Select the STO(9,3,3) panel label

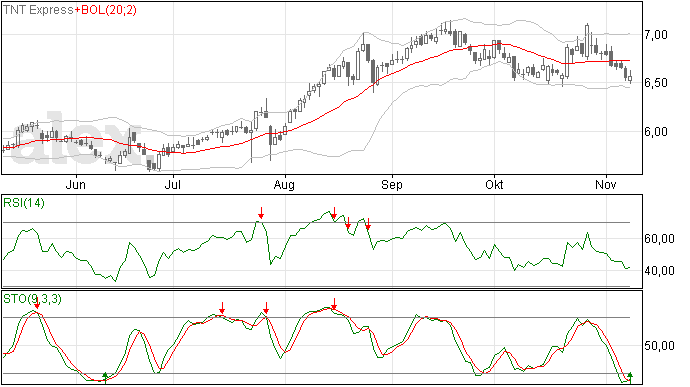[32, 299]
